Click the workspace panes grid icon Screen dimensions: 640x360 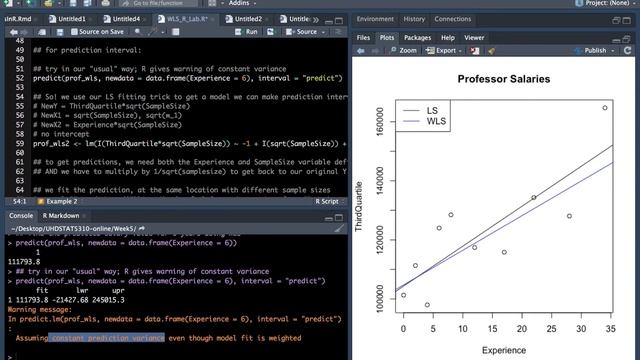pyautogui.click(x=212, y=3)
